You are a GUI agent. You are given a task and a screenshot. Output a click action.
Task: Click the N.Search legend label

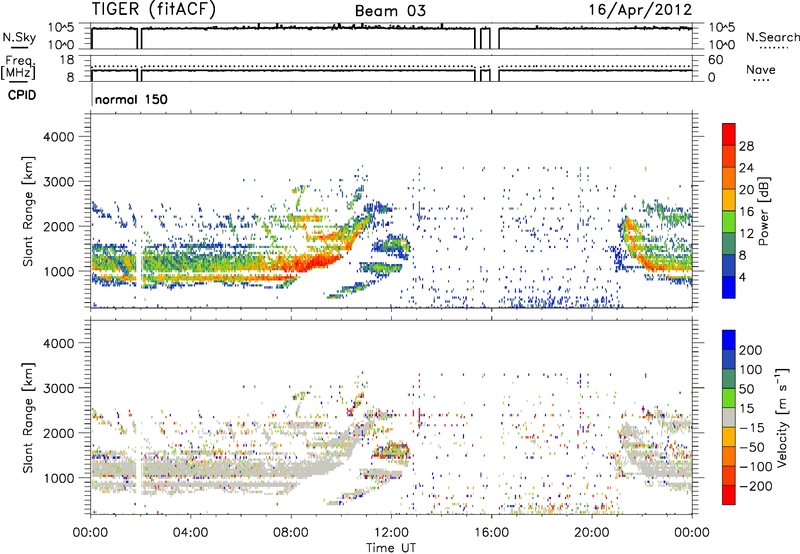point(772,37)
